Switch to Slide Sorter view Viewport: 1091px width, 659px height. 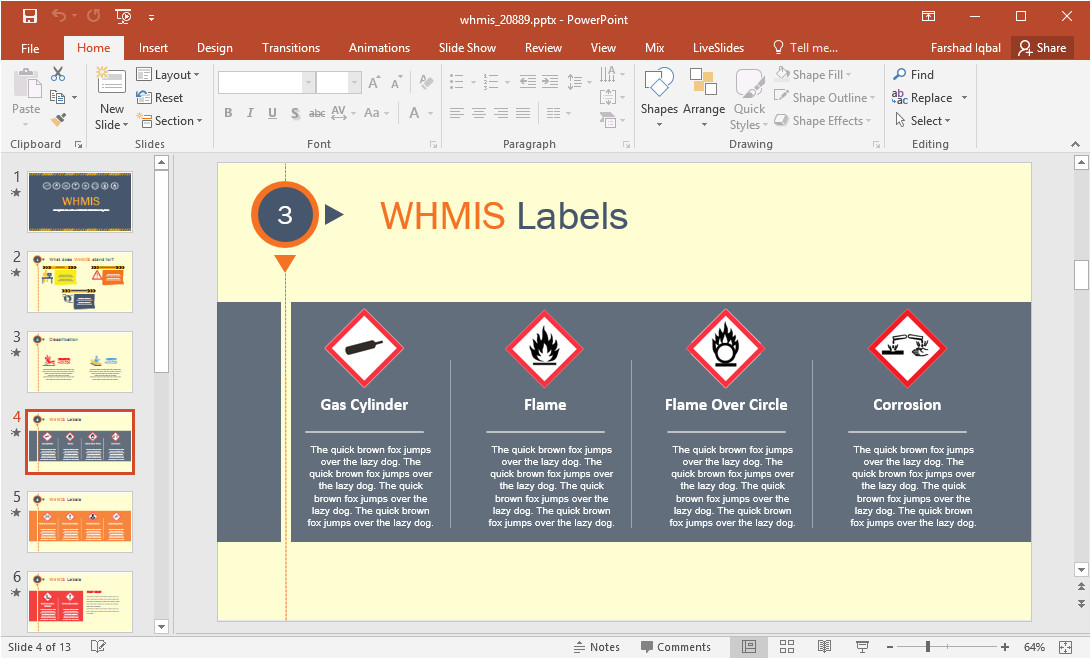(786, 647)
